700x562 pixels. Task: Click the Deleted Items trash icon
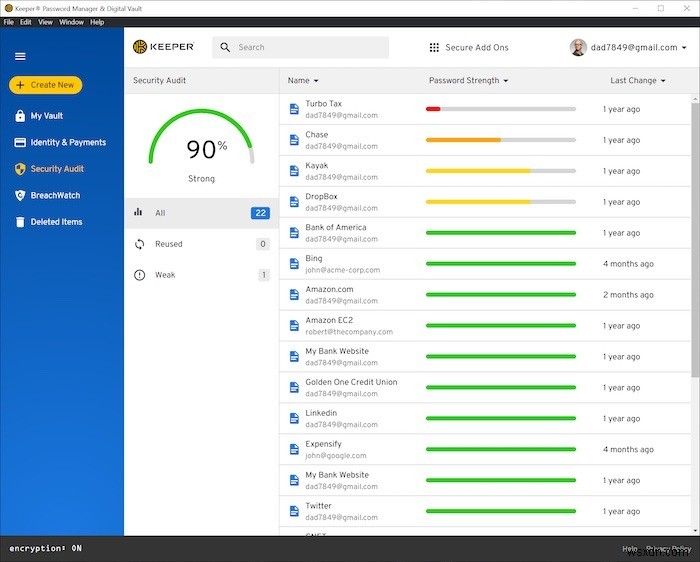20,222
